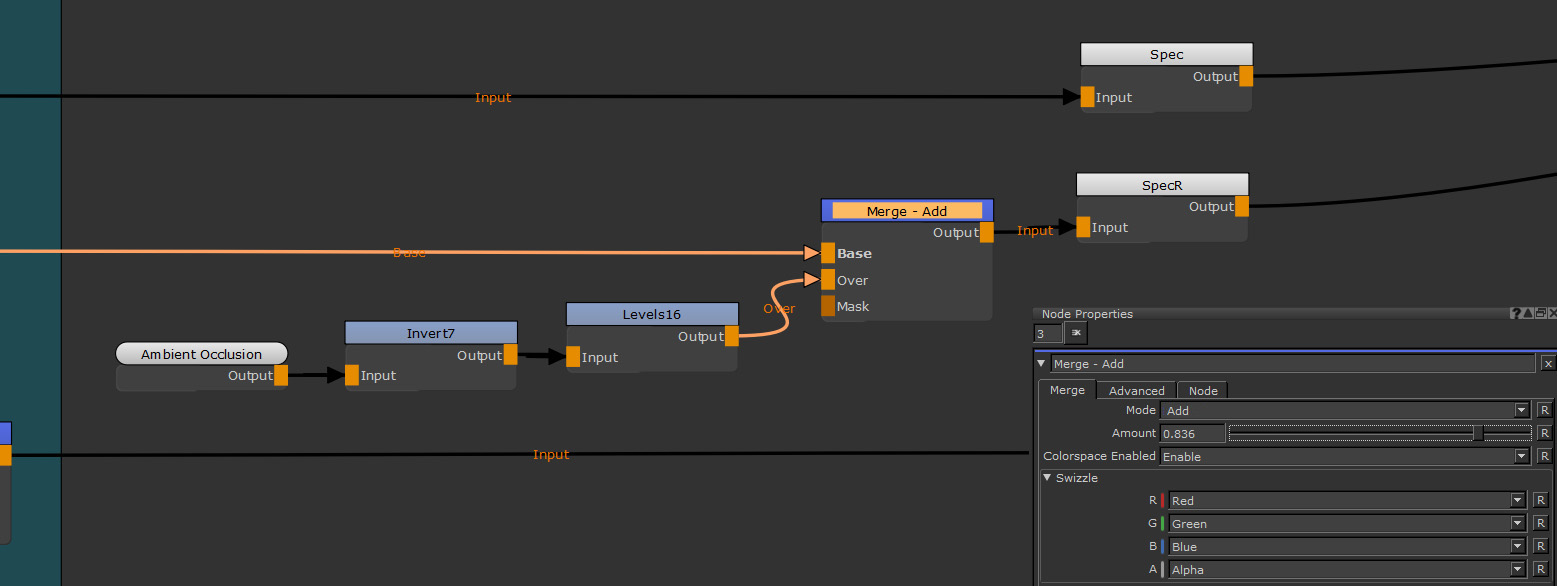The width and height of the screenshot is (1557, 586).
Task: Reset the Amount value with its R button
Action: click(1544, 433)
